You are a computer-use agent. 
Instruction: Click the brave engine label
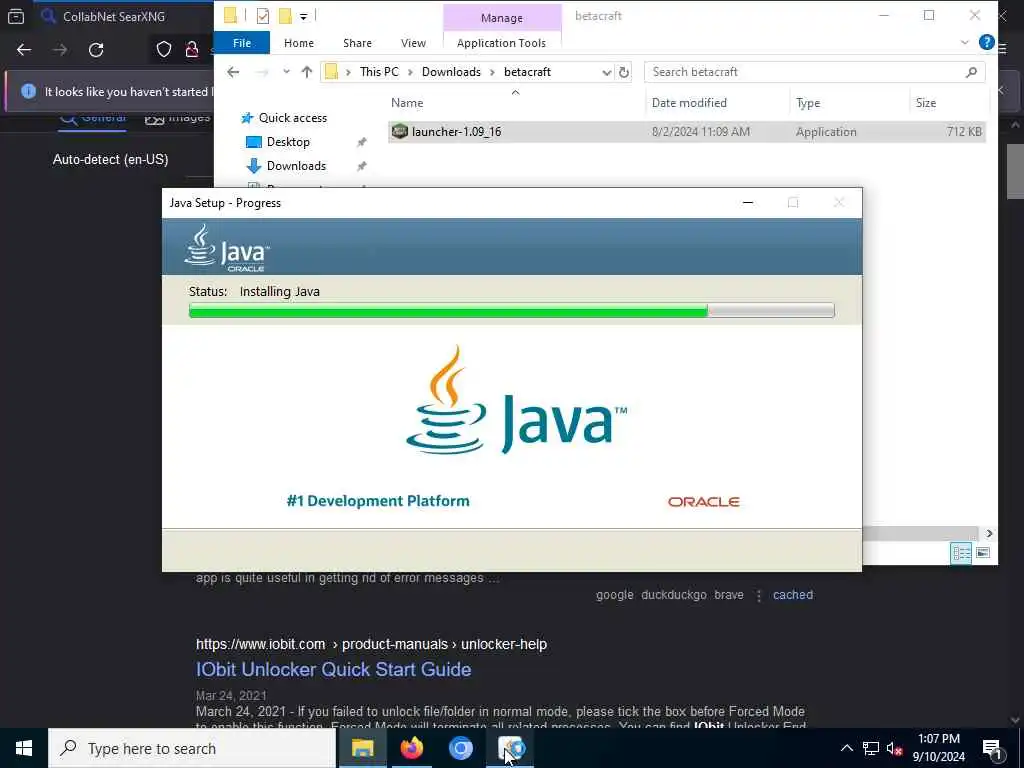point(729,595)
